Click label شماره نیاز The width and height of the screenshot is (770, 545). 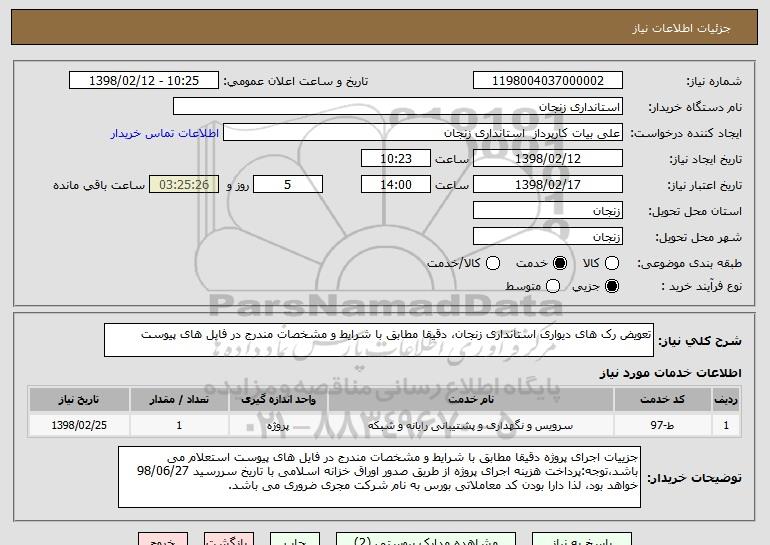coord(714,81)
